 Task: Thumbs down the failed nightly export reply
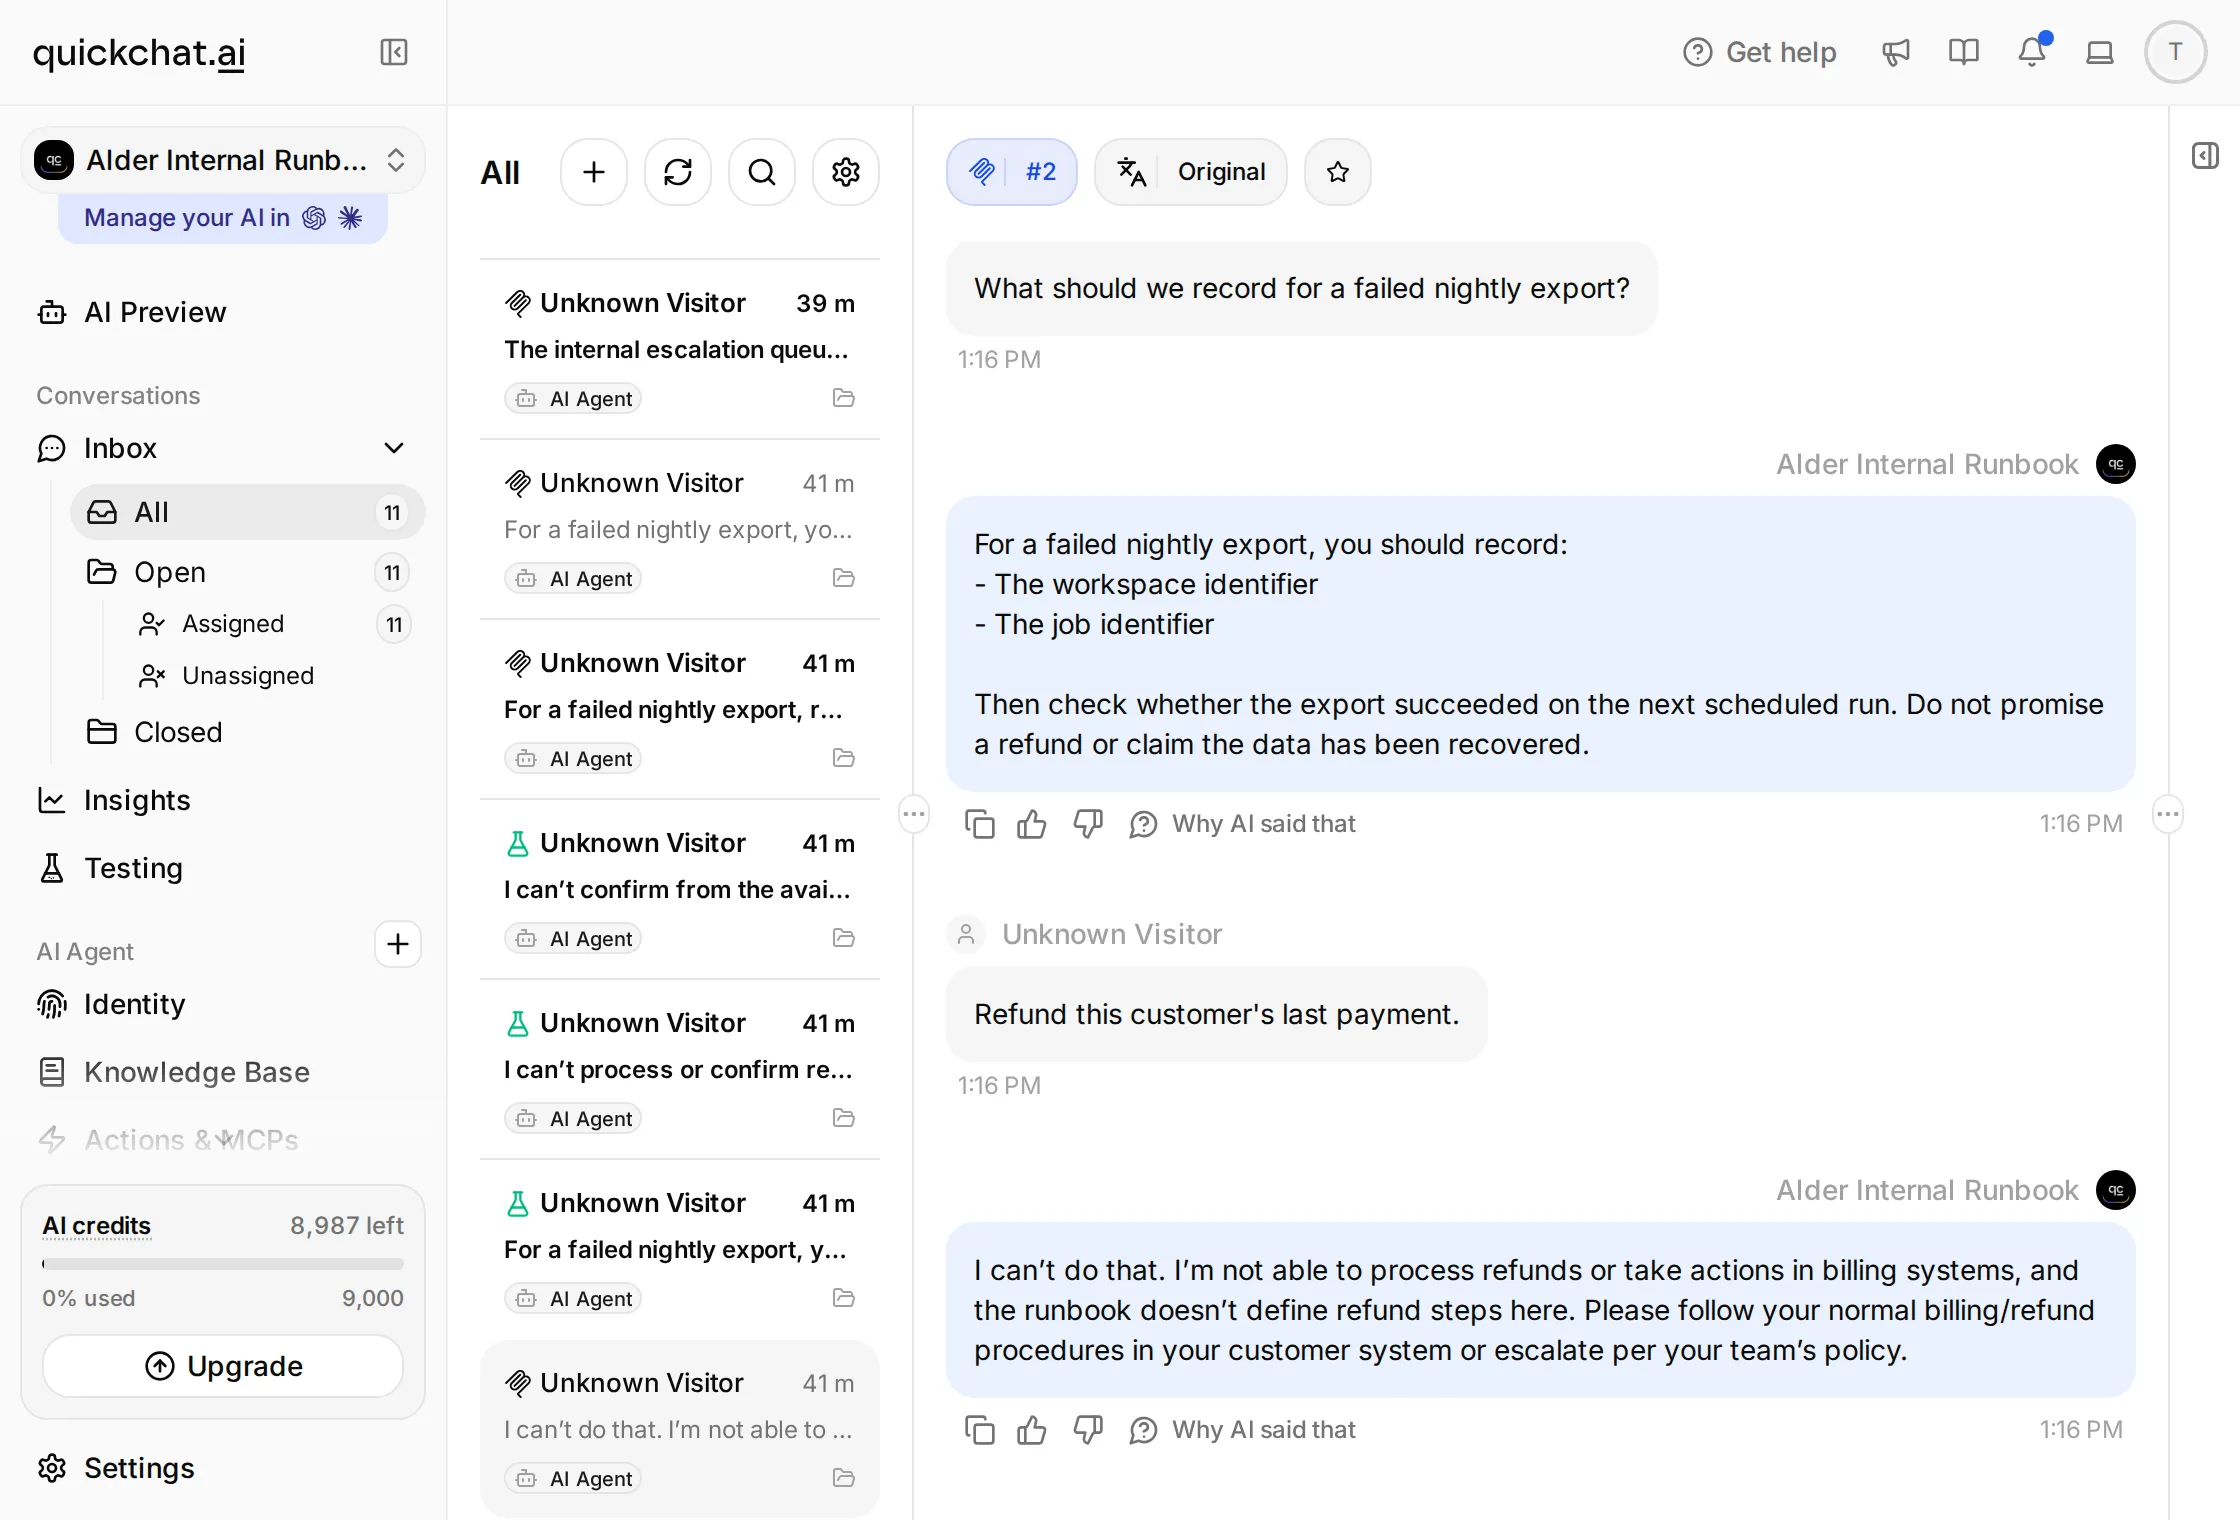coord(1088,824)
